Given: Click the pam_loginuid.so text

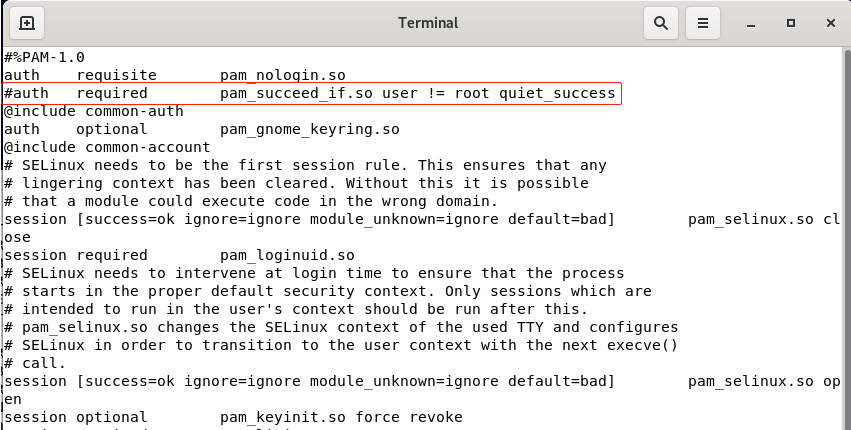Looking at the screenshot, I should pos(287,255).
